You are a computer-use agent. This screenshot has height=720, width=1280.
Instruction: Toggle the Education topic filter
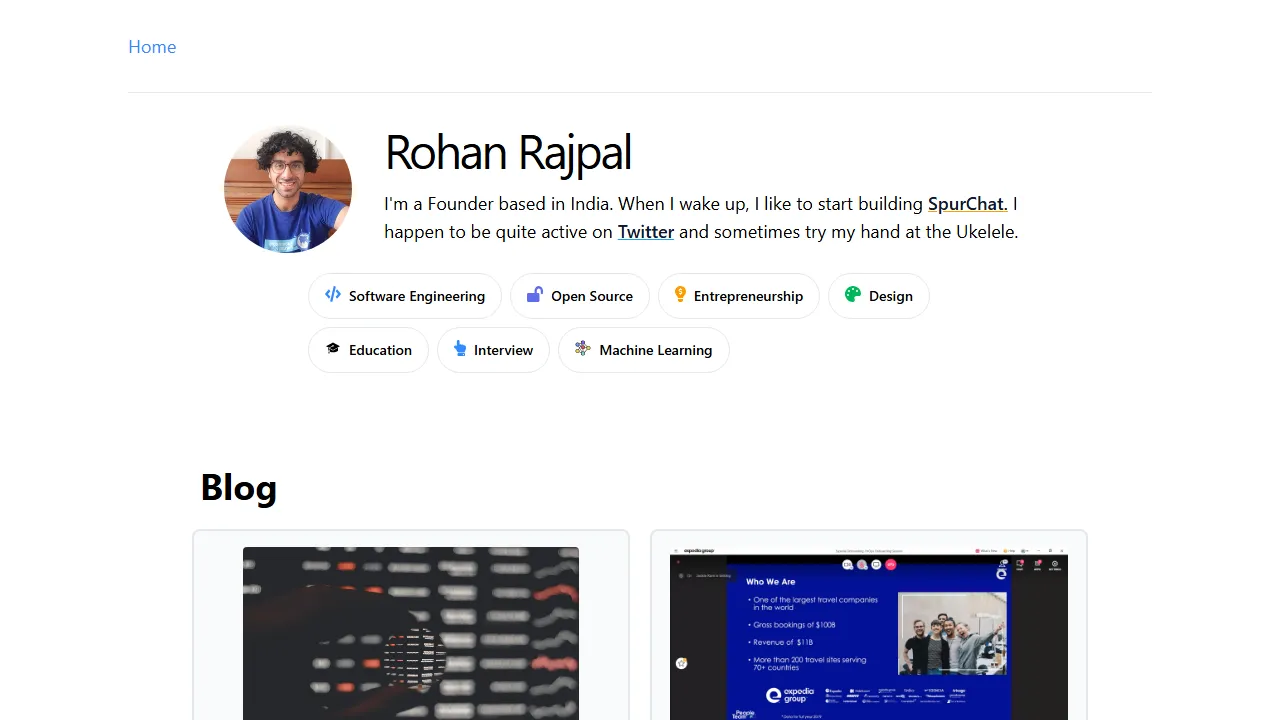pos(368,349)
